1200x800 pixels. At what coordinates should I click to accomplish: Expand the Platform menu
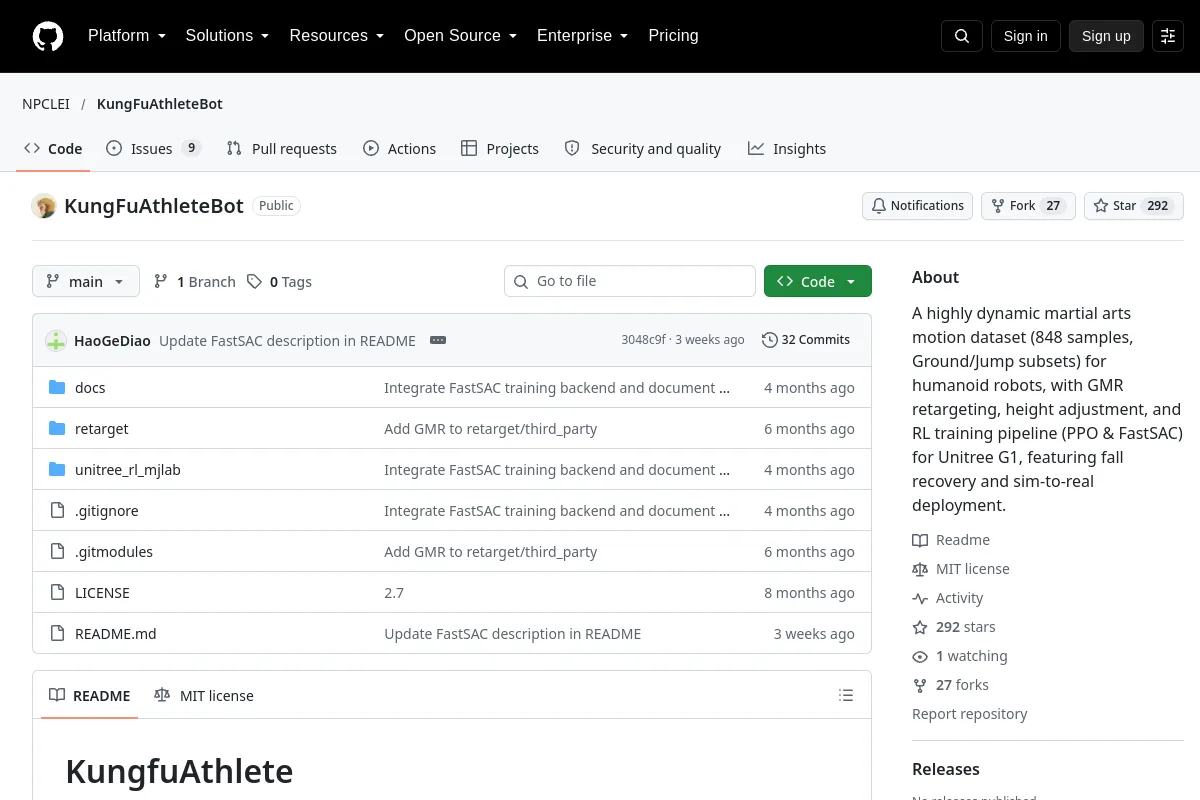127,36
